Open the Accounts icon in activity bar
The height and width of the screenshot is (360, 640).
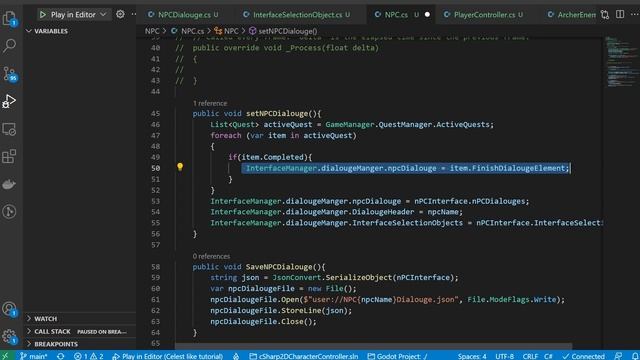[x=9, y=309]
